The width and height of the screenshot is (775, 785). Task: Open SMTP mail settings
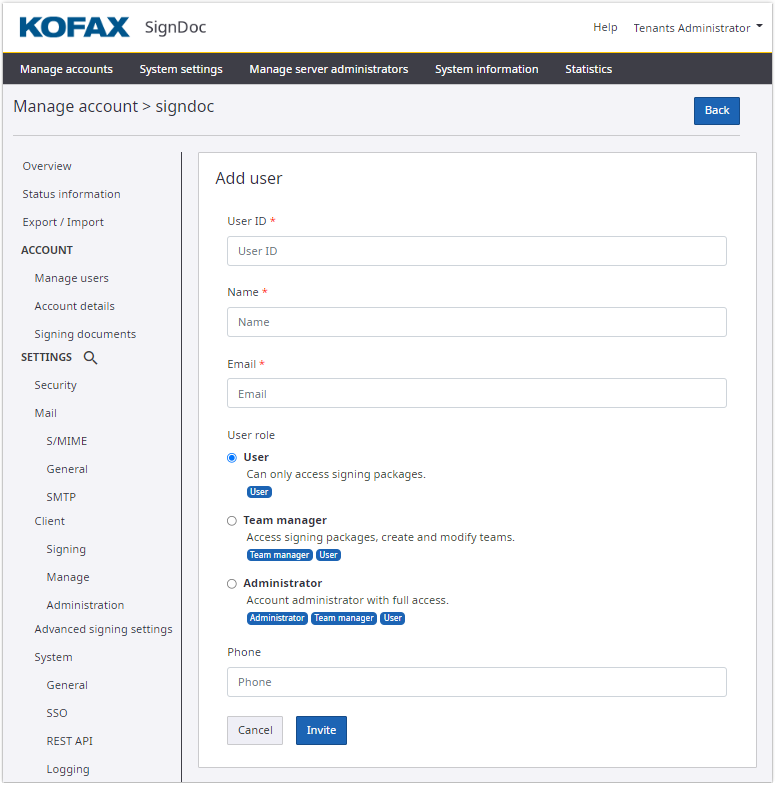pyautogui.click(x=61, y=497)
